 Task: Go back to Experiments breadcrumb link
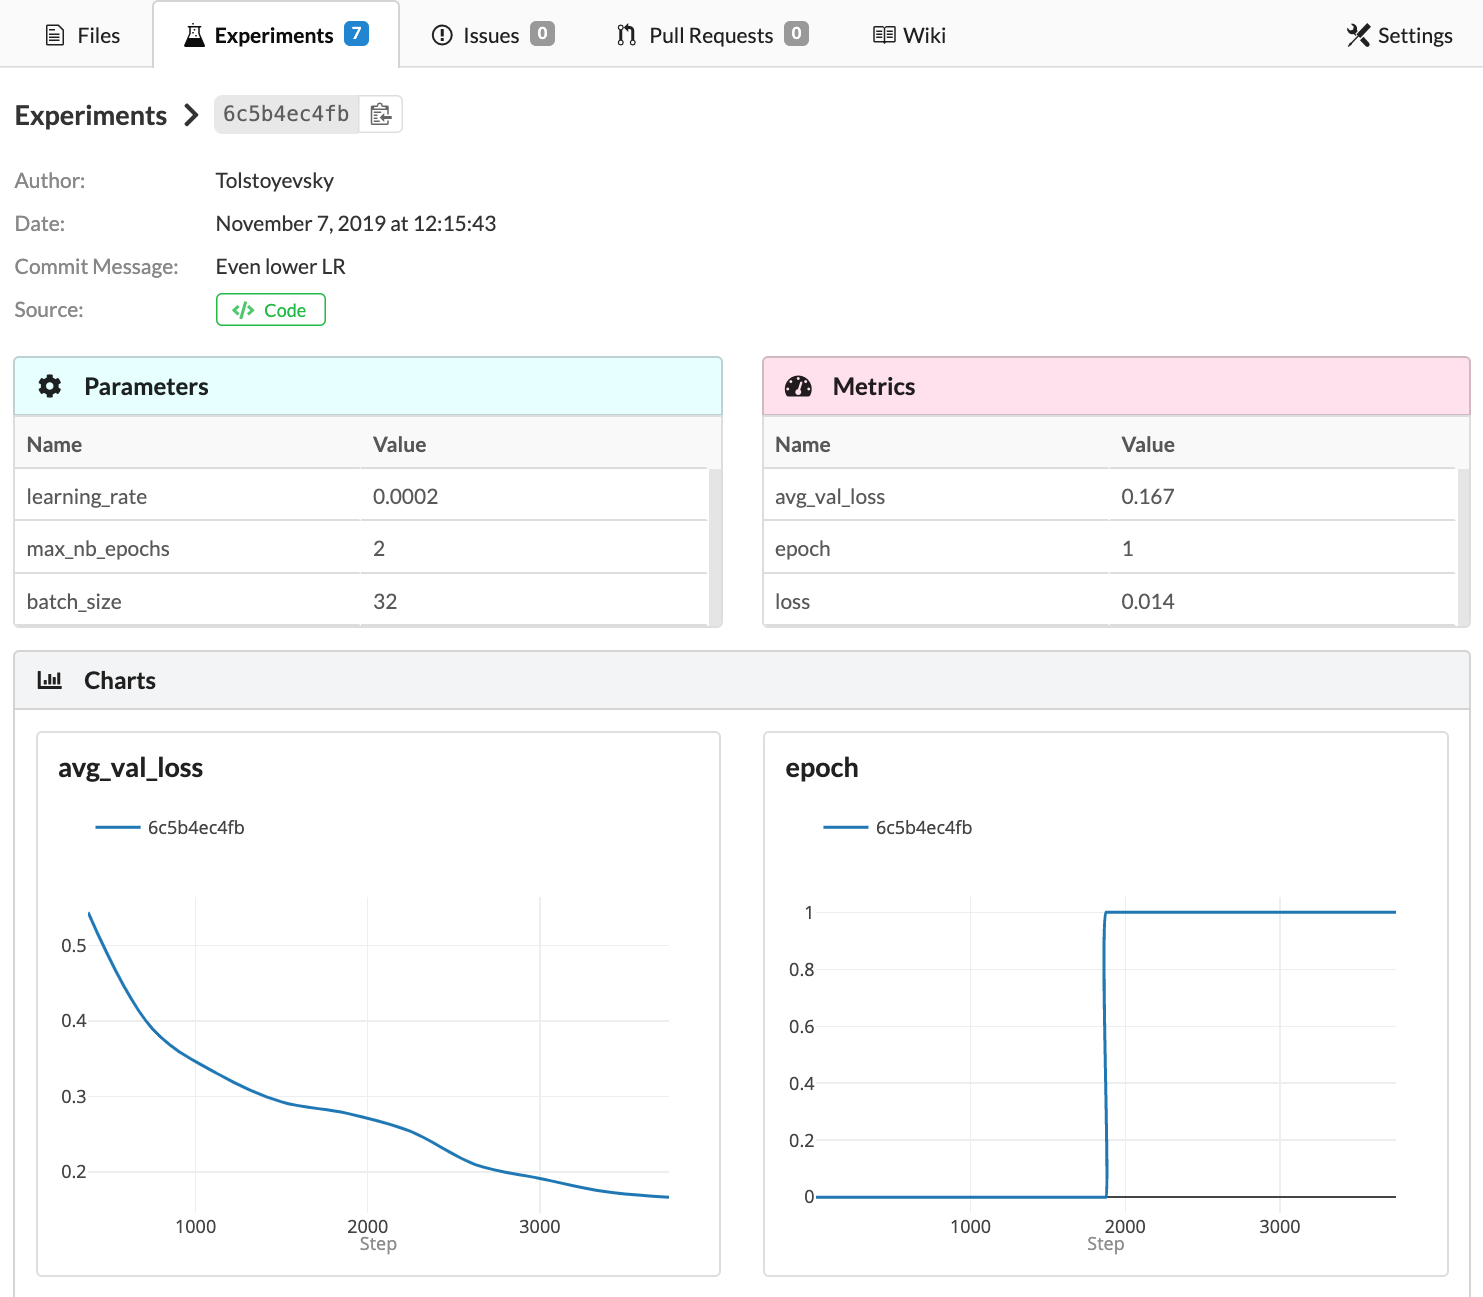coord(91,116)
